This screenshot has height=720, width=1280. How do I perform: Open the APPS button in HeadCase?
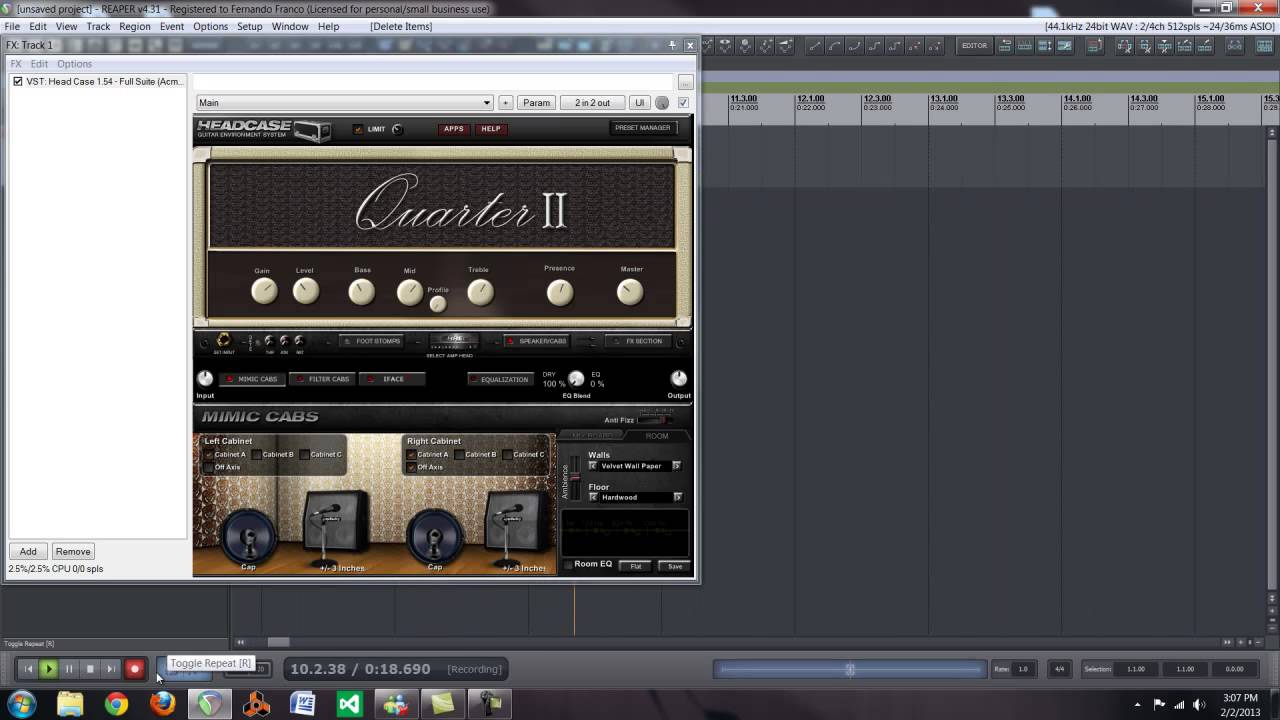[454, 129]
